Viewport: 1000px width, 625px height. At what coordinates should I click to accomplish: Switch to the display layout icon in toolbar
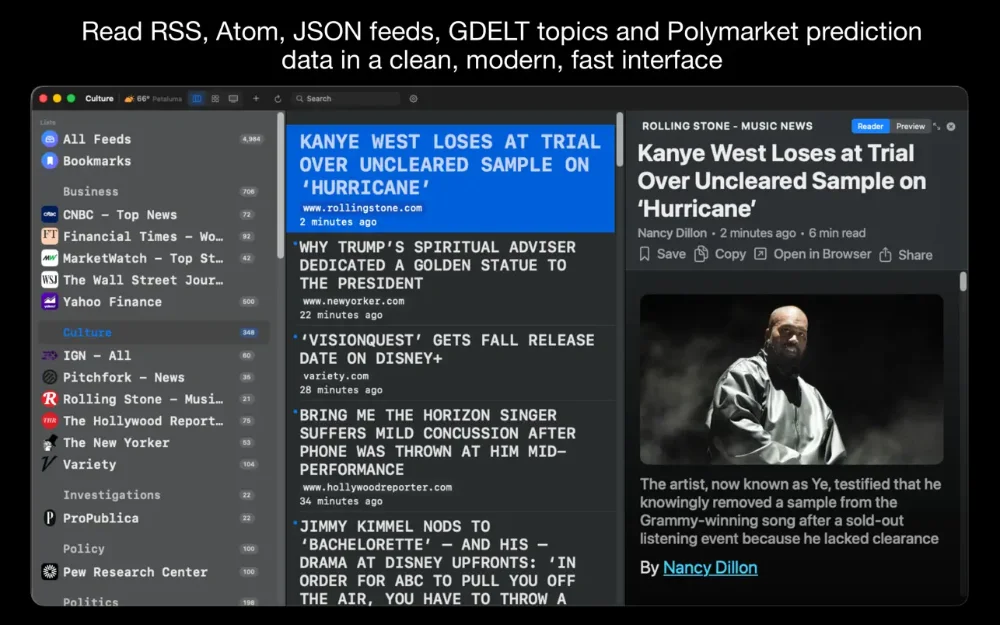pyautogui.click(x=233, y=99)
